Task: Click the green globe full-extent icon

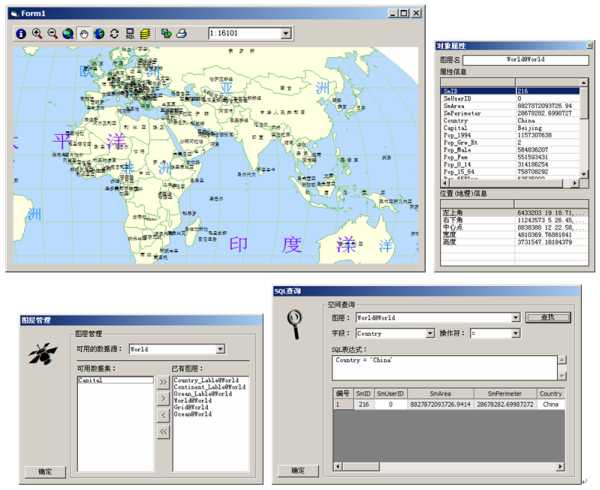Action: coord(68,34)
